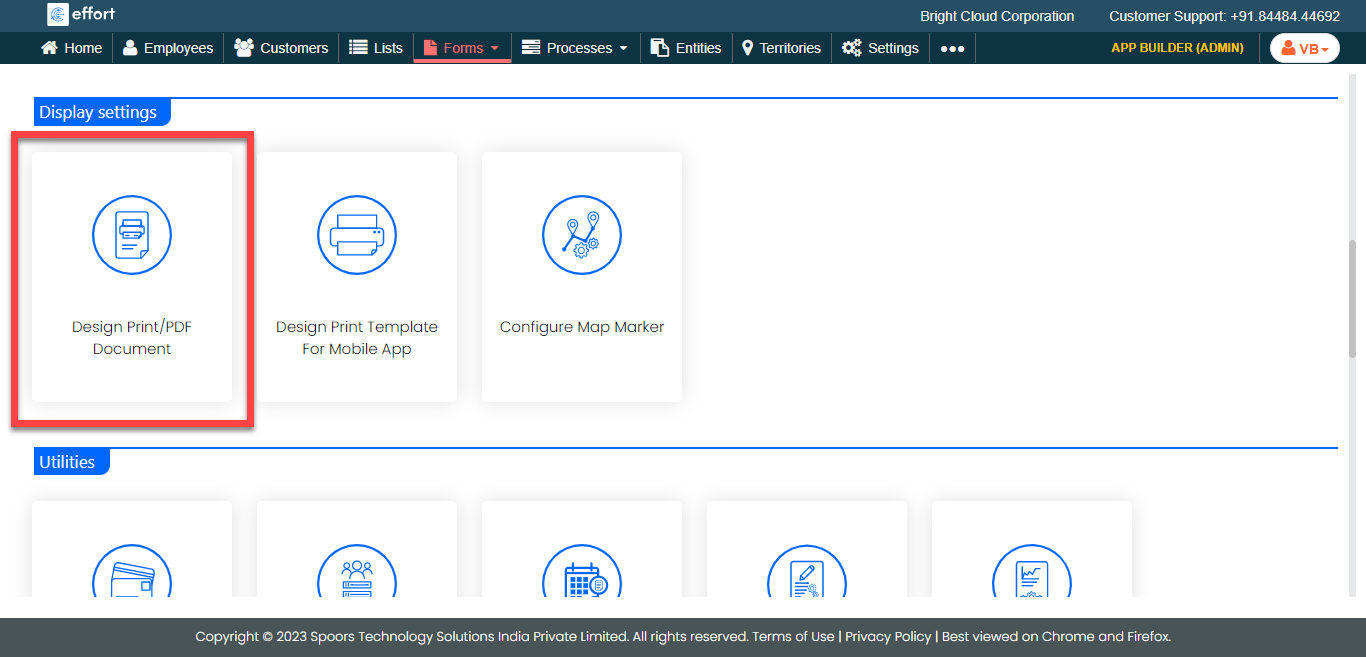Open the Terms of Use link

click(x=793, y=636)
